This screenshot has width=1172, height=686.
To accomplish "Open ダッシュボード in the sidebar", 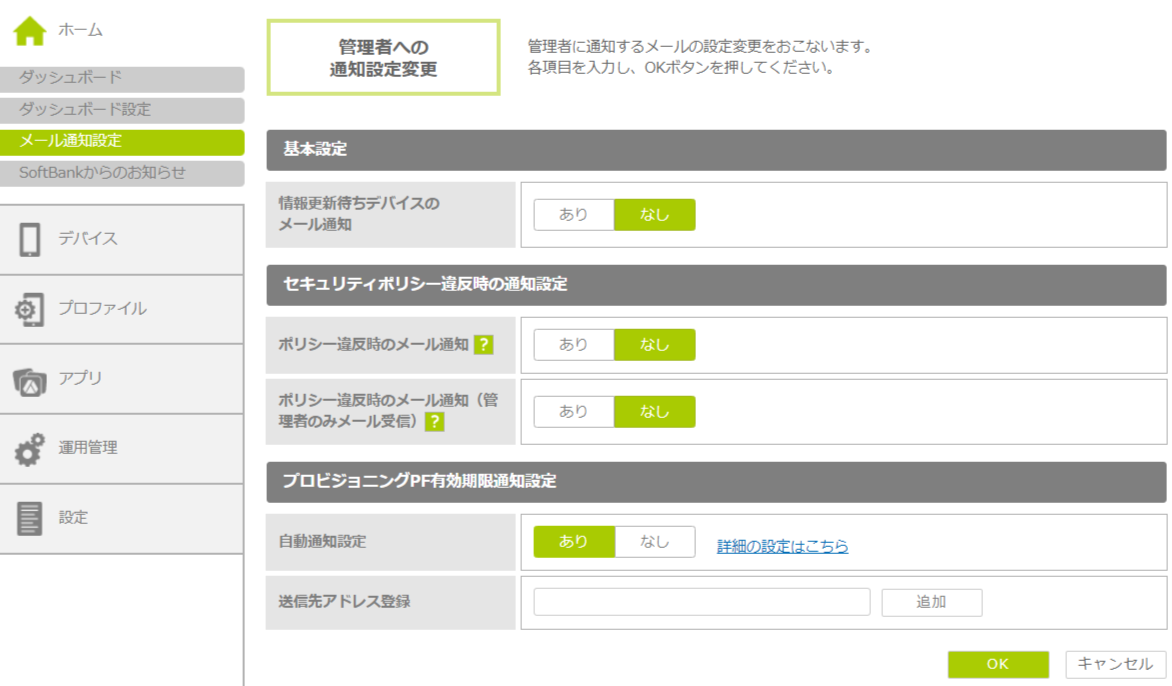I will tap(122, 79).
